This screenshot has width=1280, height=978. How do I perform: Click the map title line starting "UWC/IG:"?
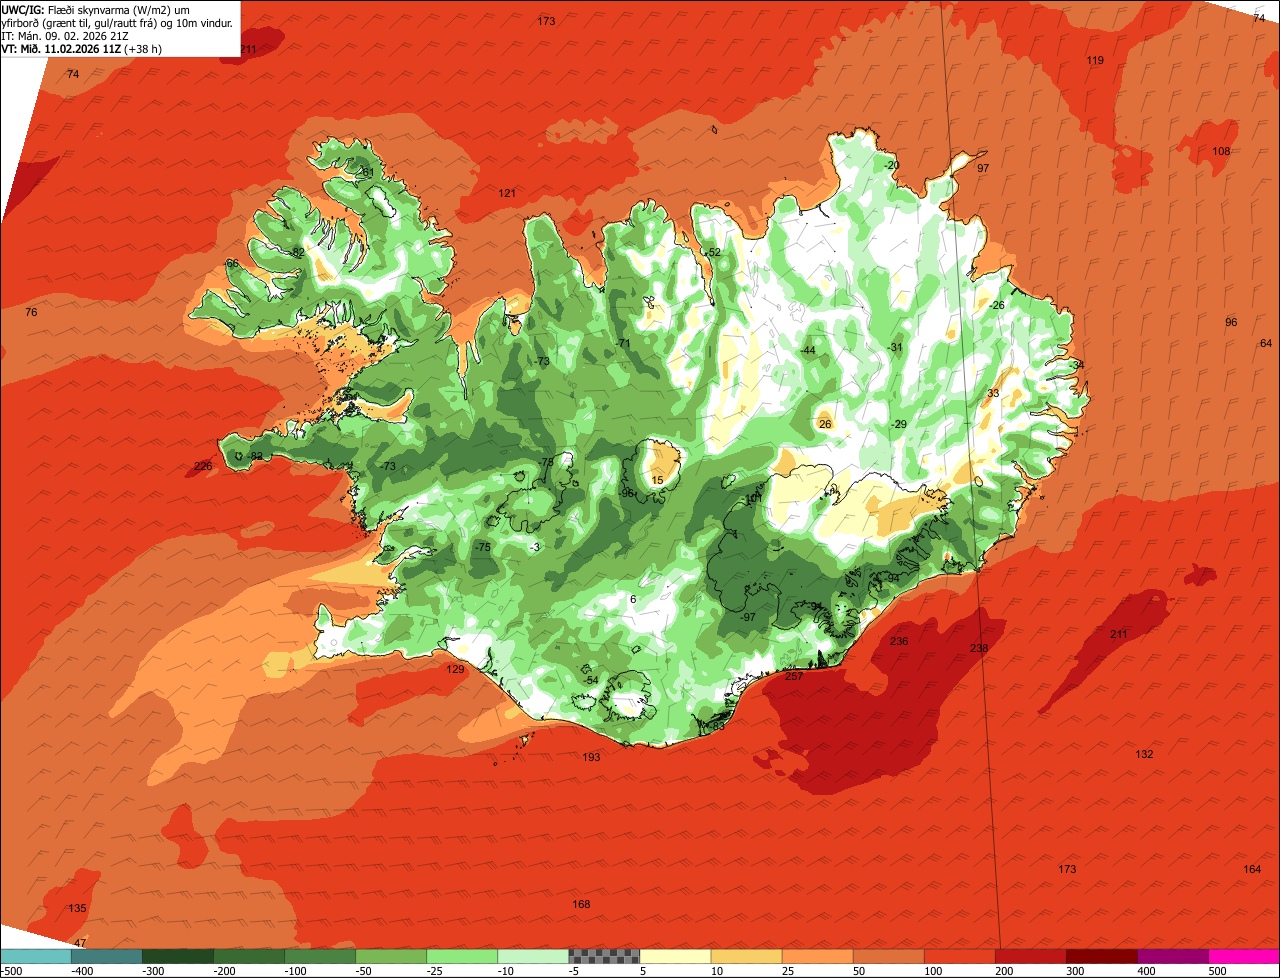(97, 9)
